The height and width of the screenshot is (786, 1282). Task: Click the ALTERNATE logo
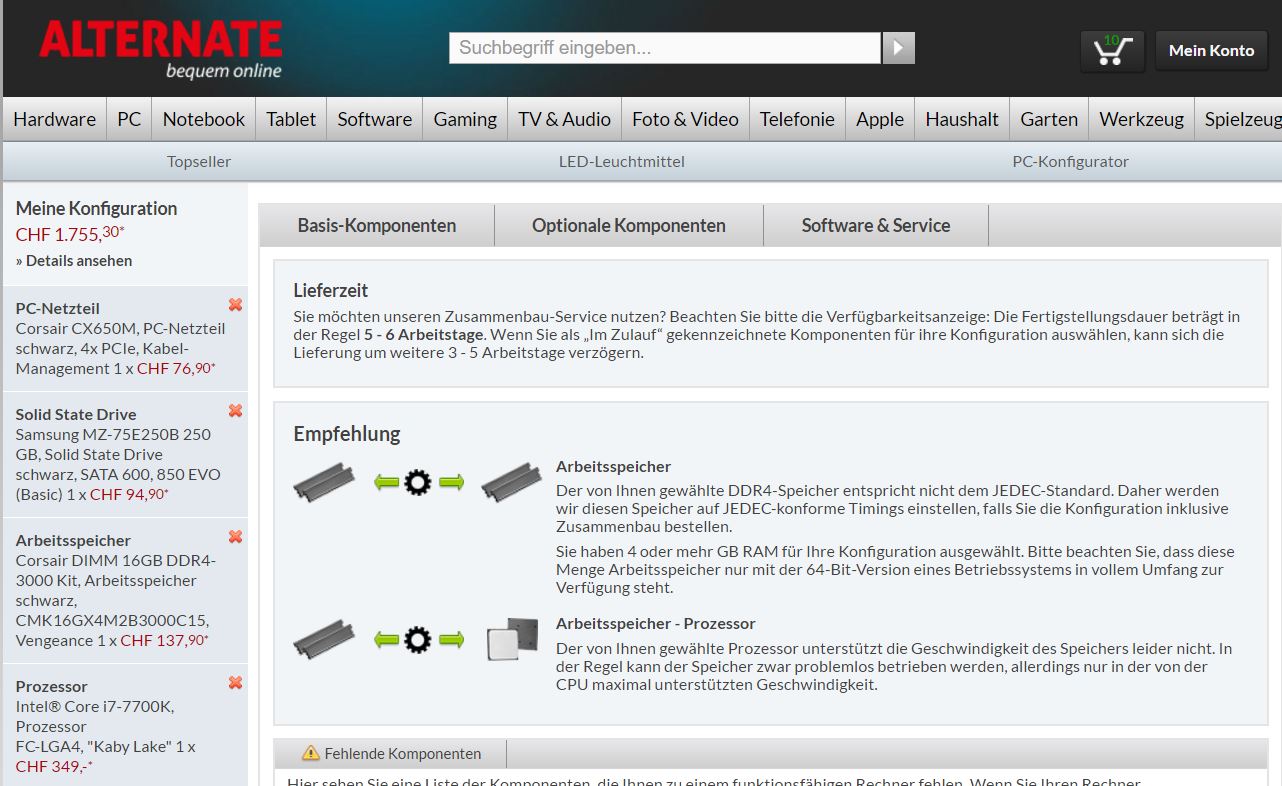pos(161,49)
